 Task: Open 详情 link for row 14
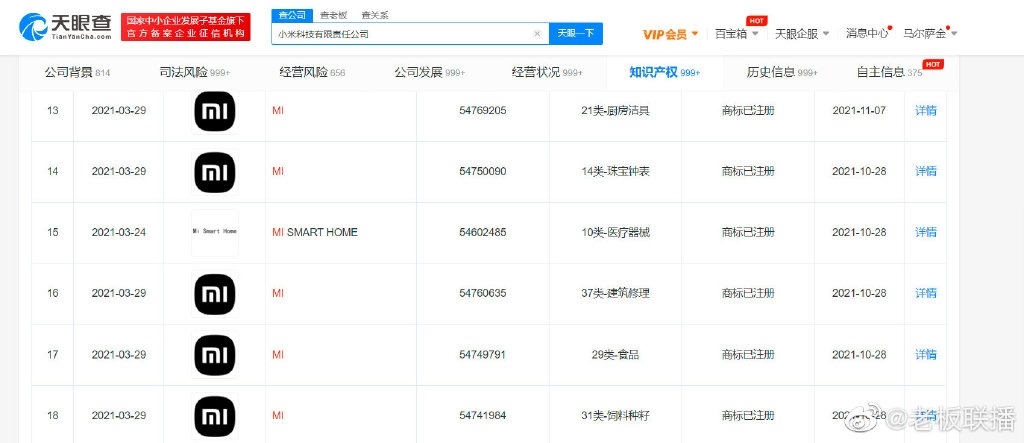[x=925, y=171]
